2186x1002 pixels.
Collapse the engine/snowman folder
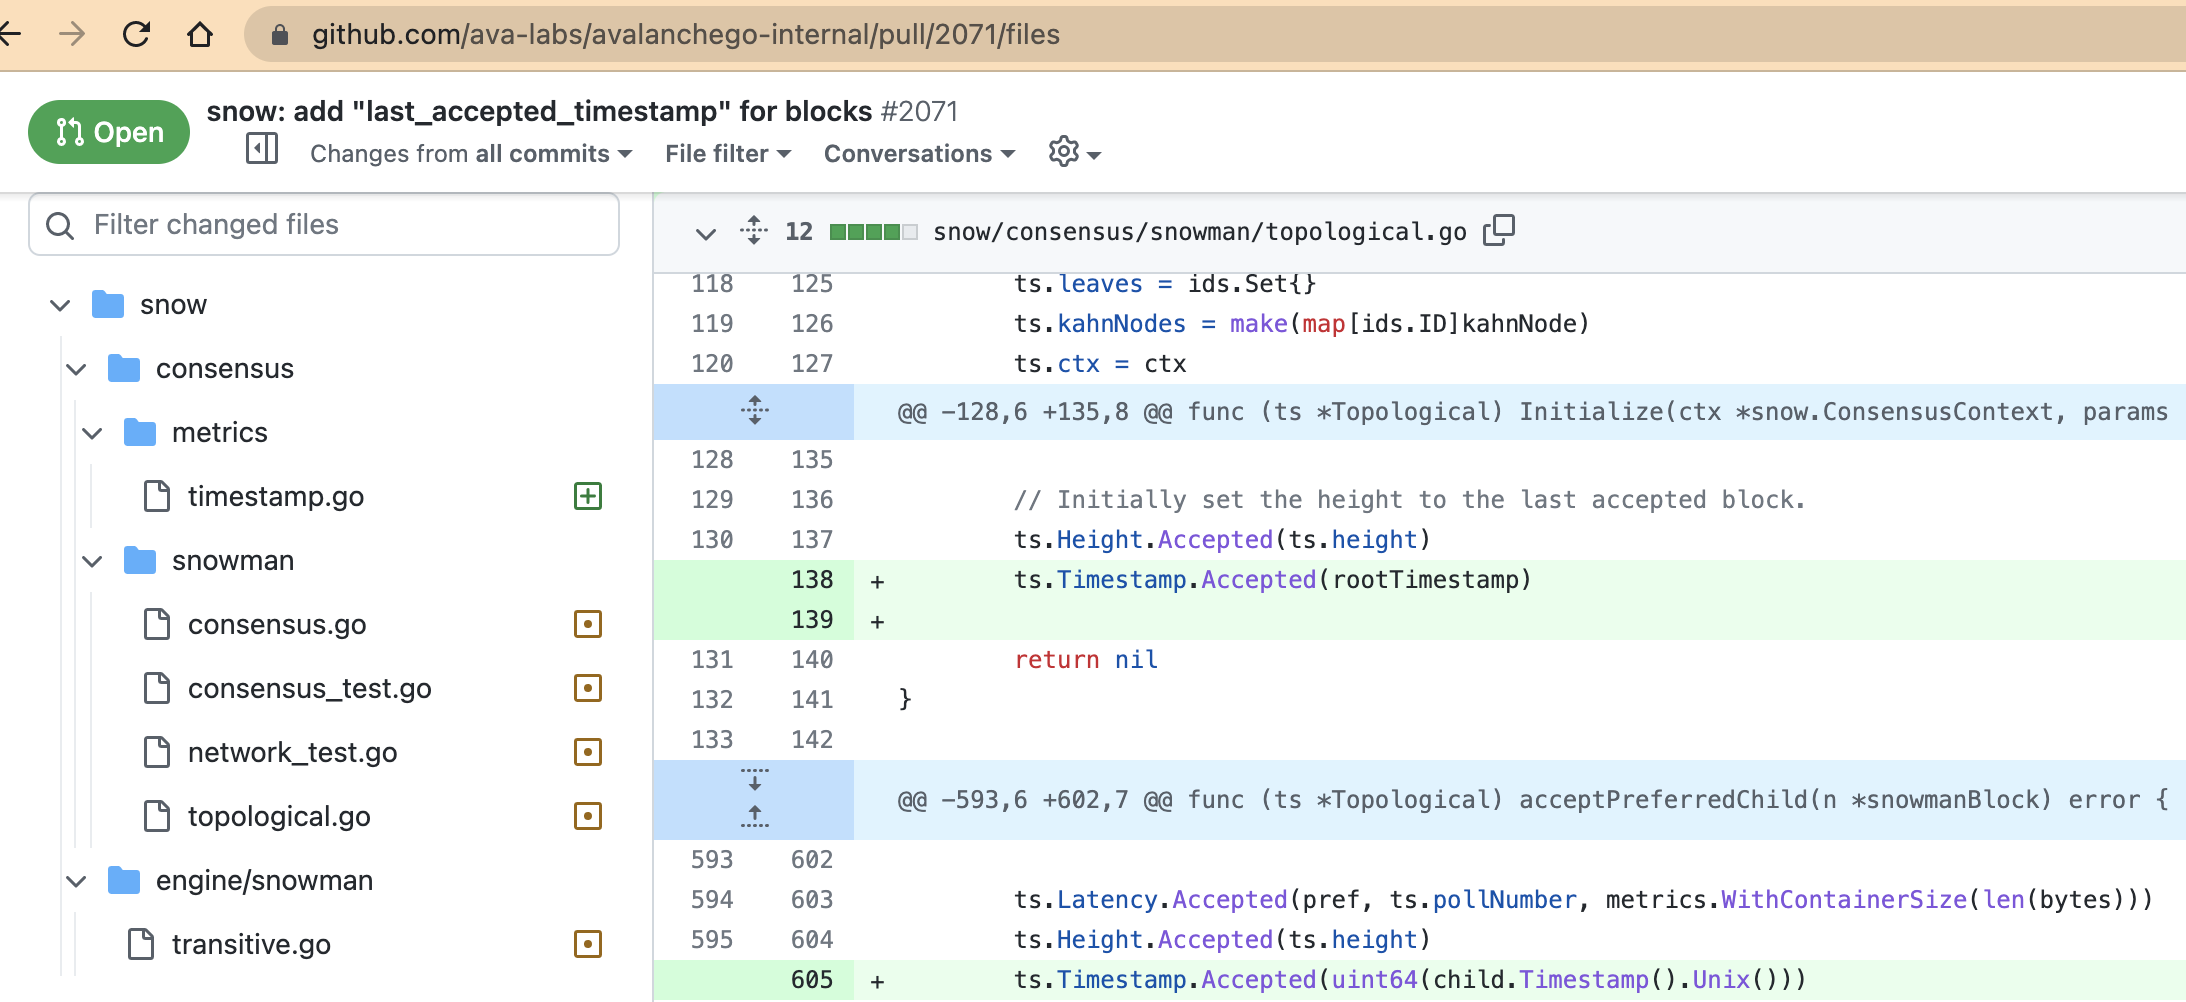point(76,881)
